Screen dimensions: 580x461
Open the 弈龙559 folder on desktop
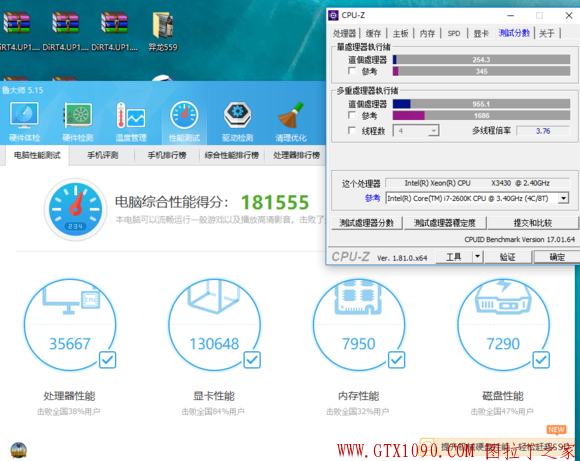(x=163, y=31)
